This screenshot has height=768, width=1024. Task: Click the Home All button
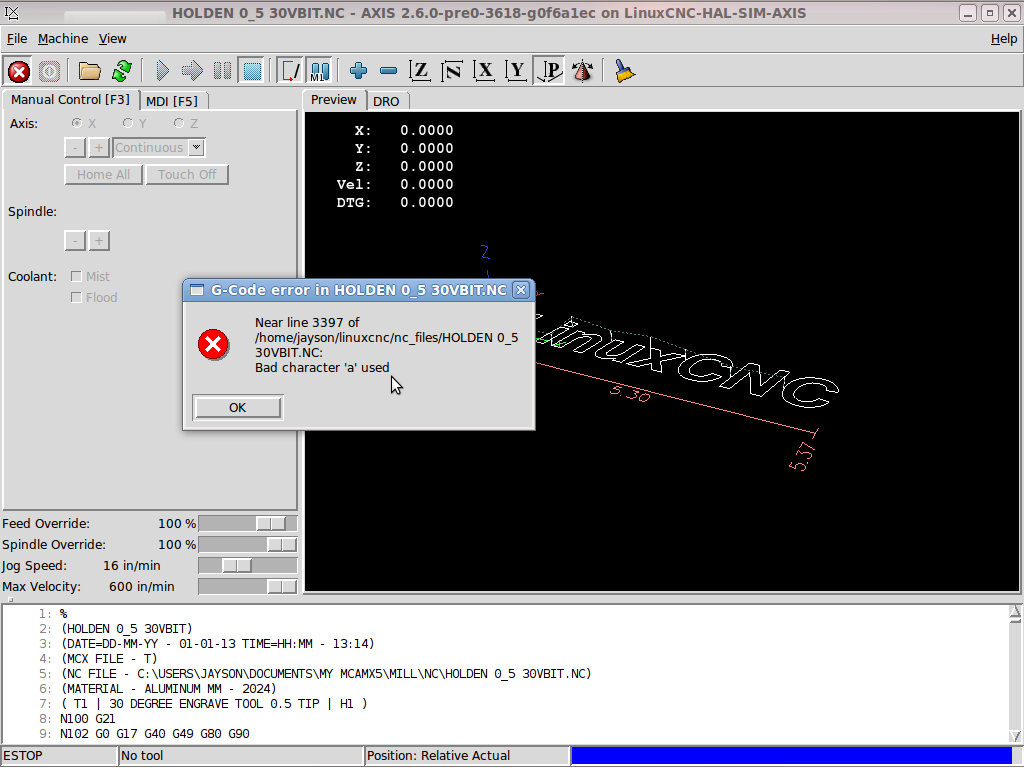click(x=103, y=174)
